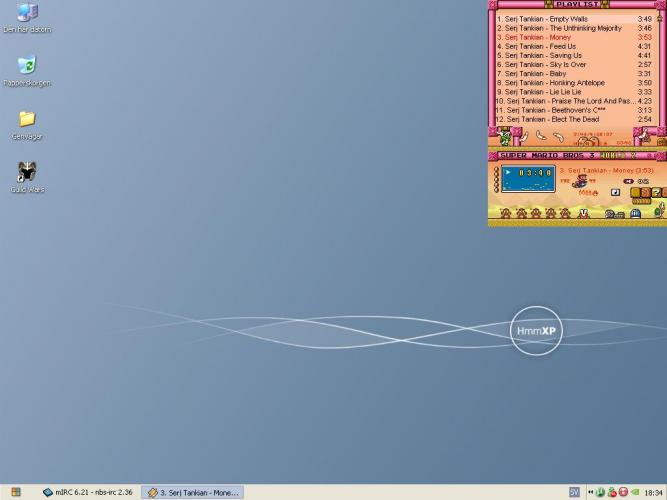This screenshot has height=500, width=667.
Task: Switch to the mIRC 6.21 taskbar button
Action: tap(88, 492)
